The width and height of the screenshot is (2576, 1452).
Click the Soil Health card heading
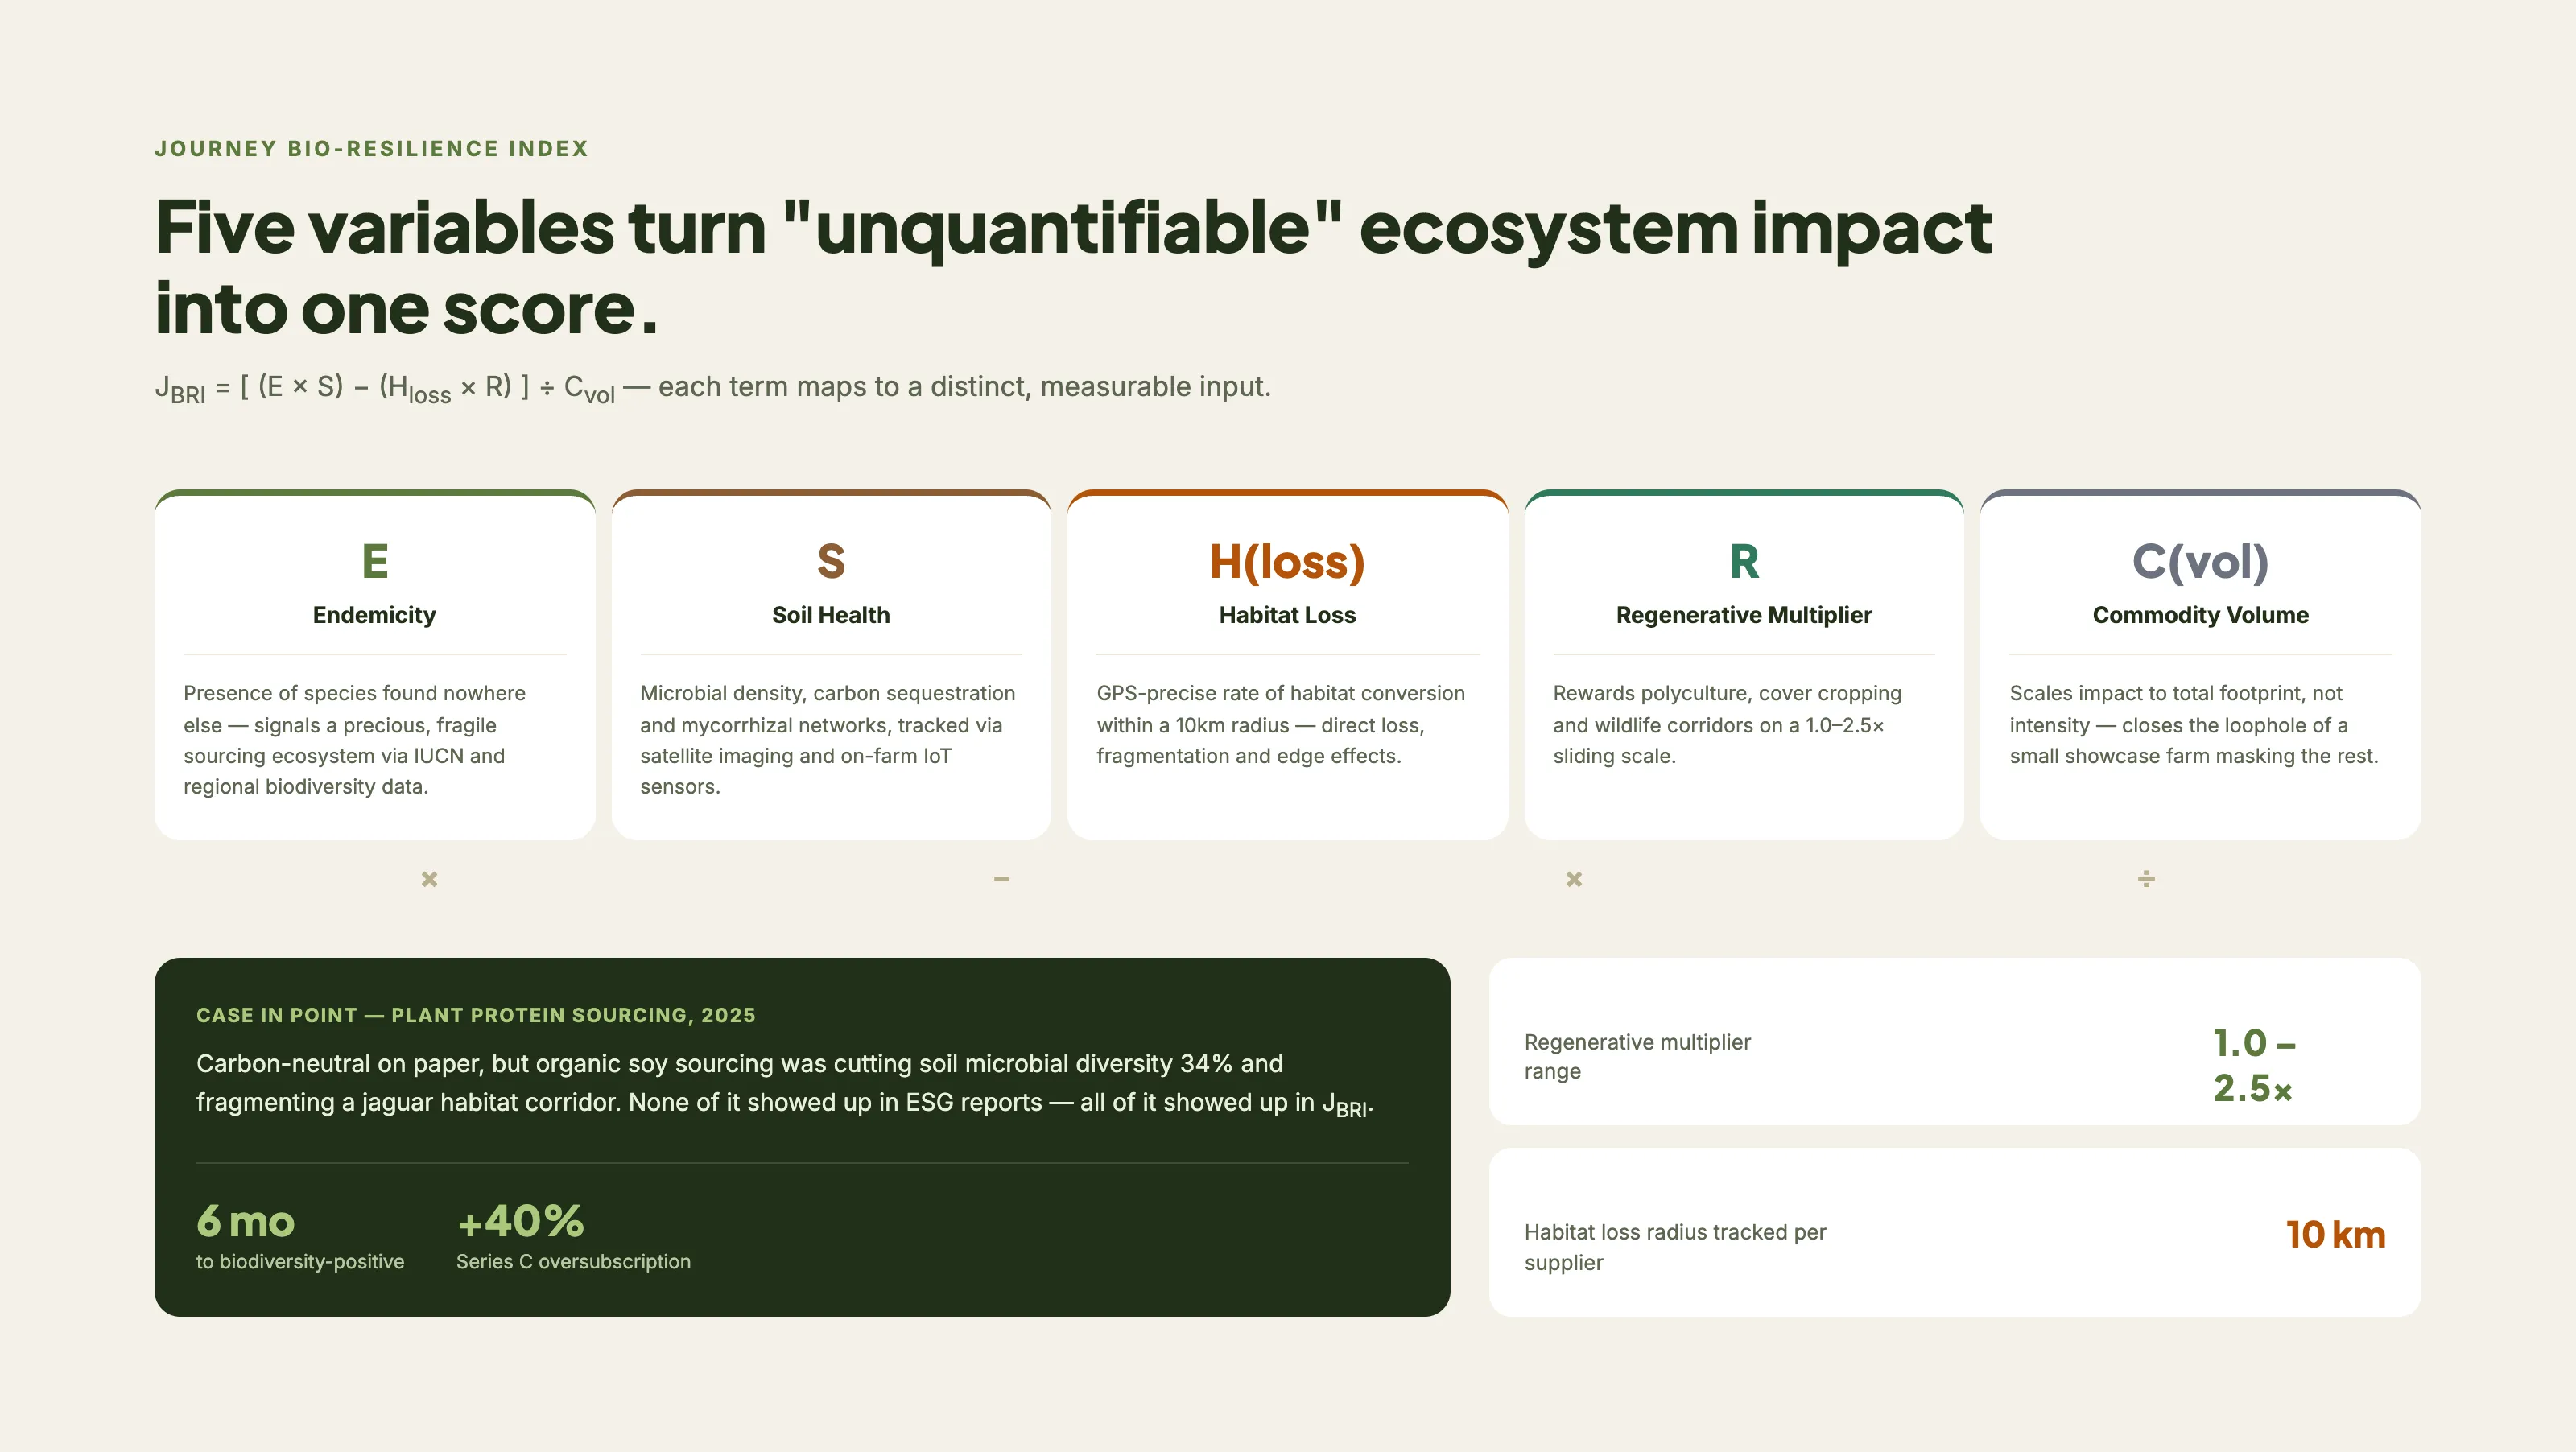pyautogui.click(x=831, y=615)
